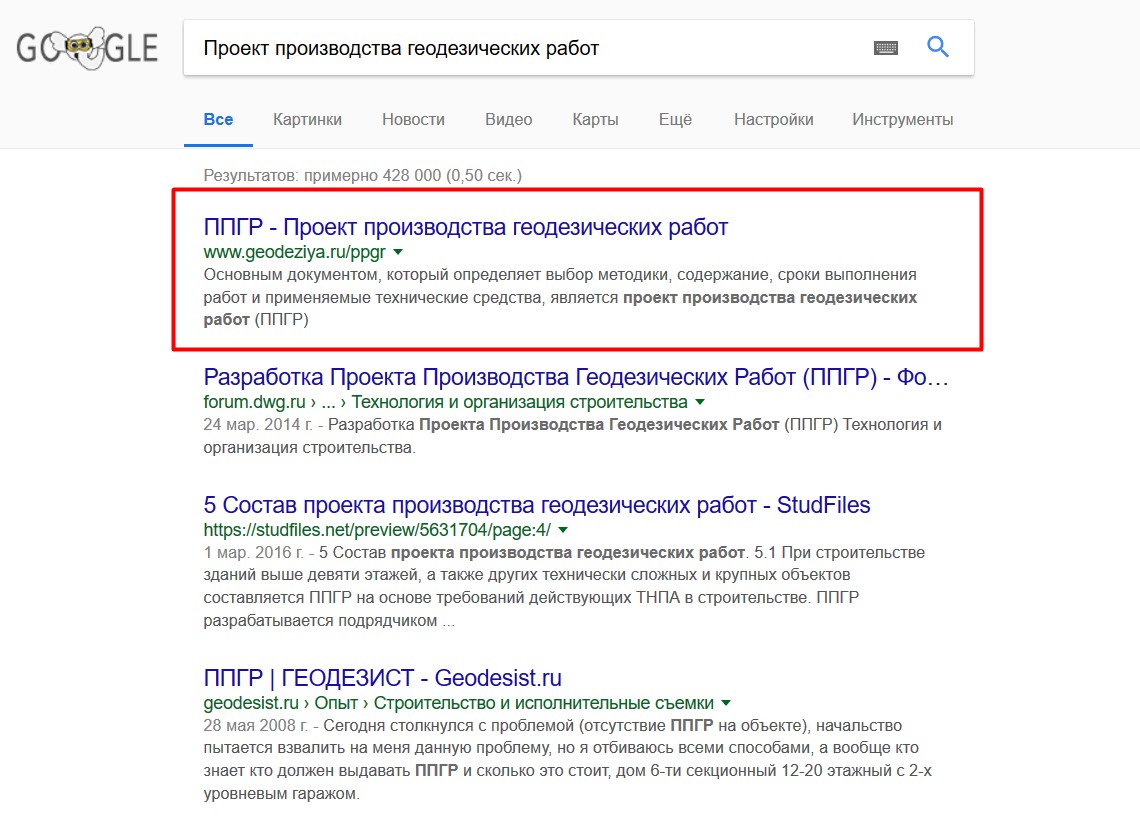Click the Google logo

point(87,48)
